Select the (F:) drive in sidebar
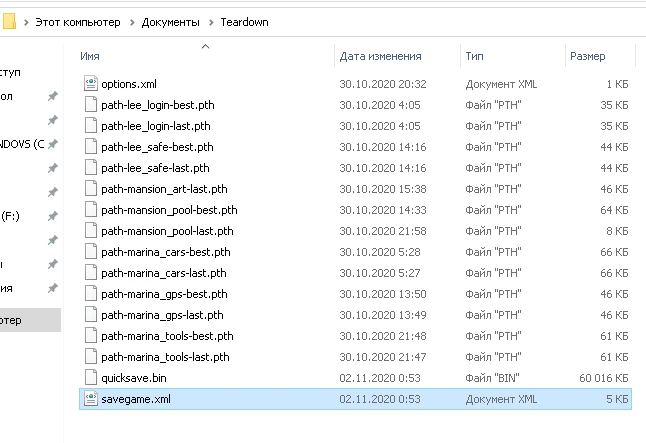 pos(10,216)
